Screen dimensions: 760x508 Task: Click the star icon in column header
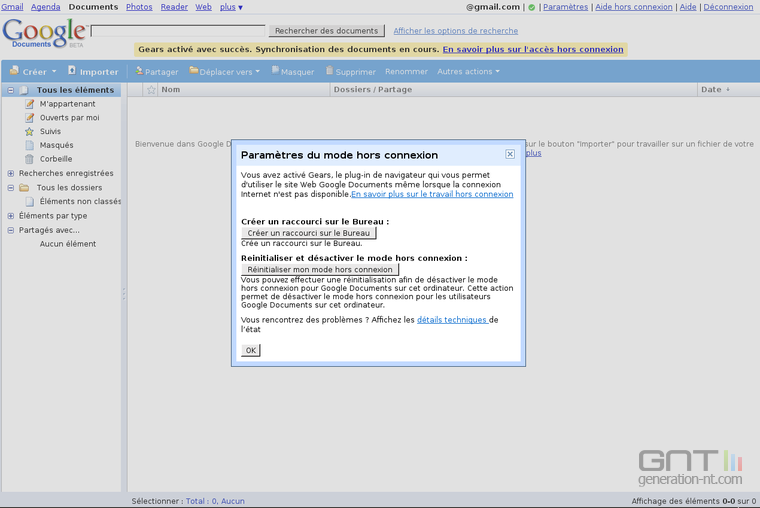click(151, 90)
